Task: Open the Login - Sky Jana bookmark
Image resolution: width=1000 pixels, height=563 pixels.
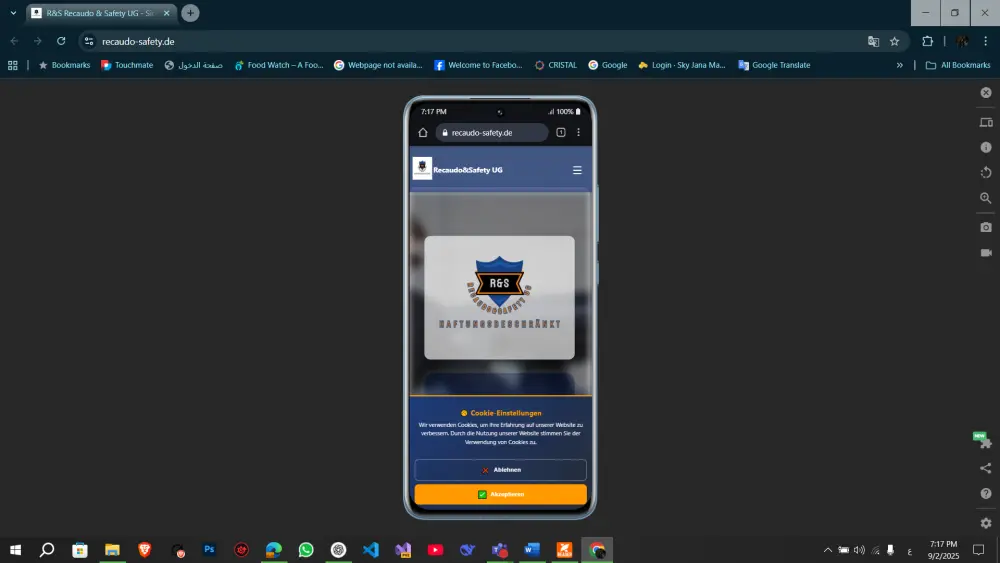Action: [x=682, y=65]
